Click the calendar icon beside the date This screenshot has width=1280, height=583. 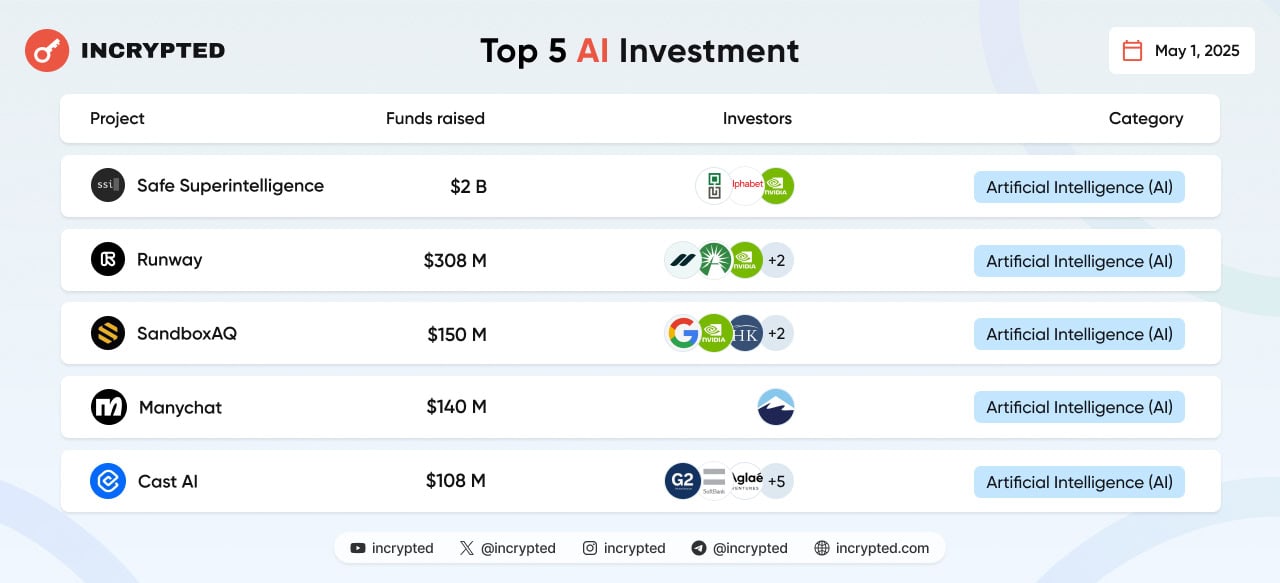coord(1132,51)
